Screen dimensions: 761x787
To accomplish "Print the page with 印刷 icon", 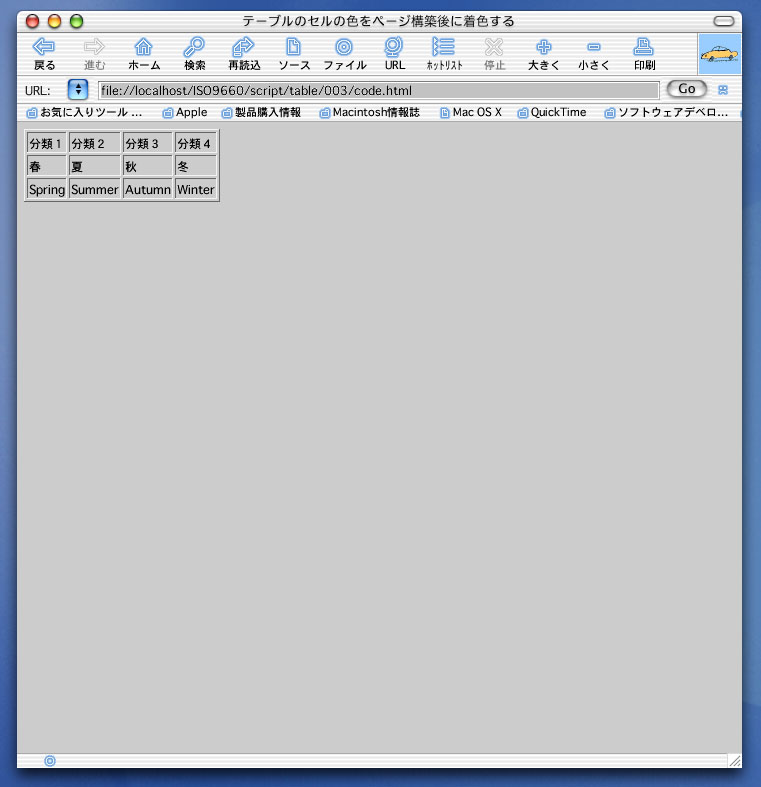I will (x=644, y=47).
